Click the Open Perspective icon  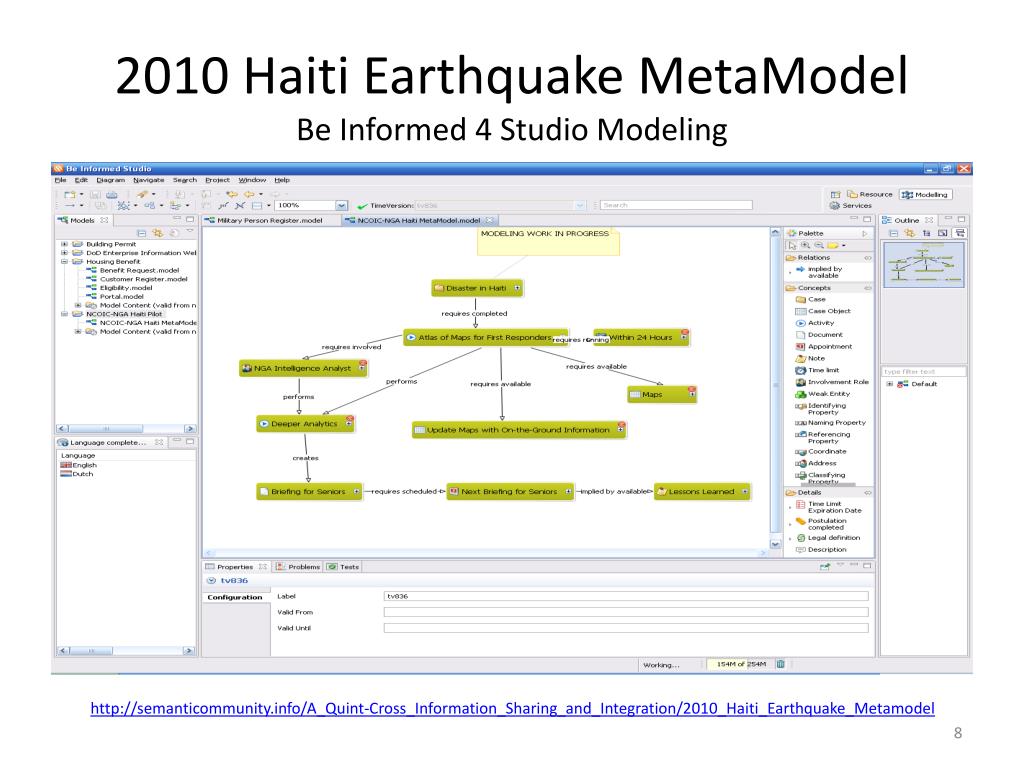[x=835, y=194]
